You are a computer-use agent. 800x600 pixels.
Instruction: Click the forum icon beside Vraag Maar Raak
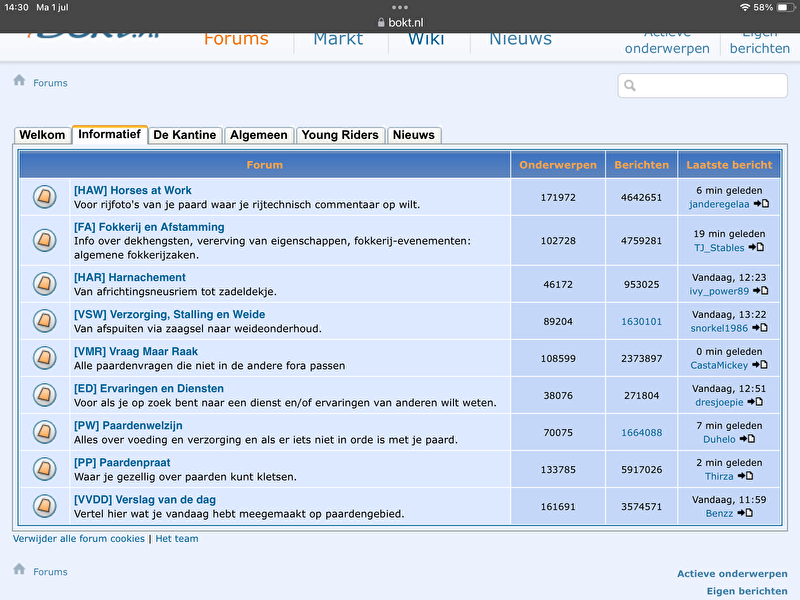click(x=44, y=358)
